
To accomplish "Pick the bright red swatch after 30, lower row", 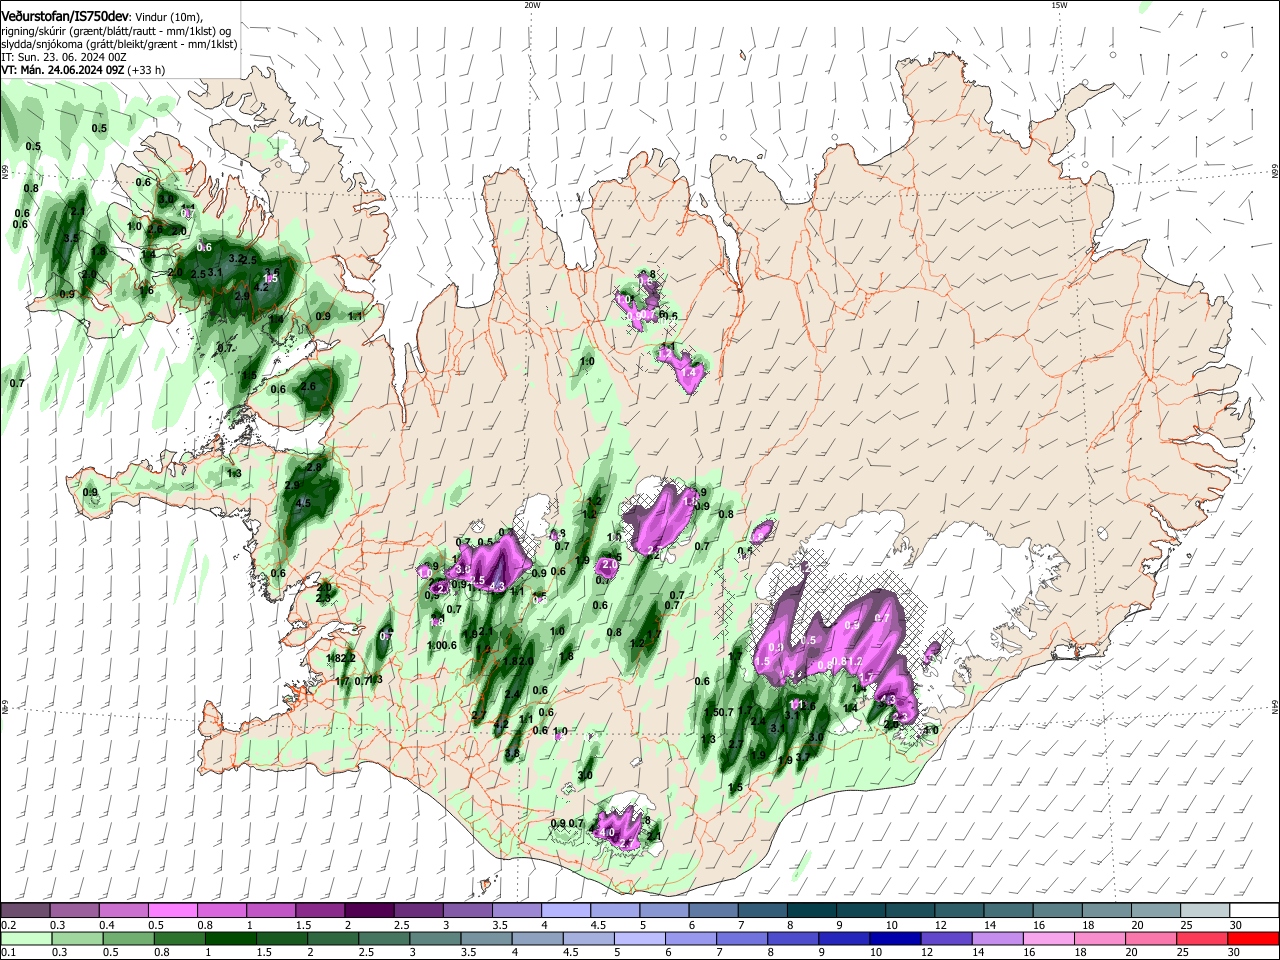I will (x=1253, y=938).
